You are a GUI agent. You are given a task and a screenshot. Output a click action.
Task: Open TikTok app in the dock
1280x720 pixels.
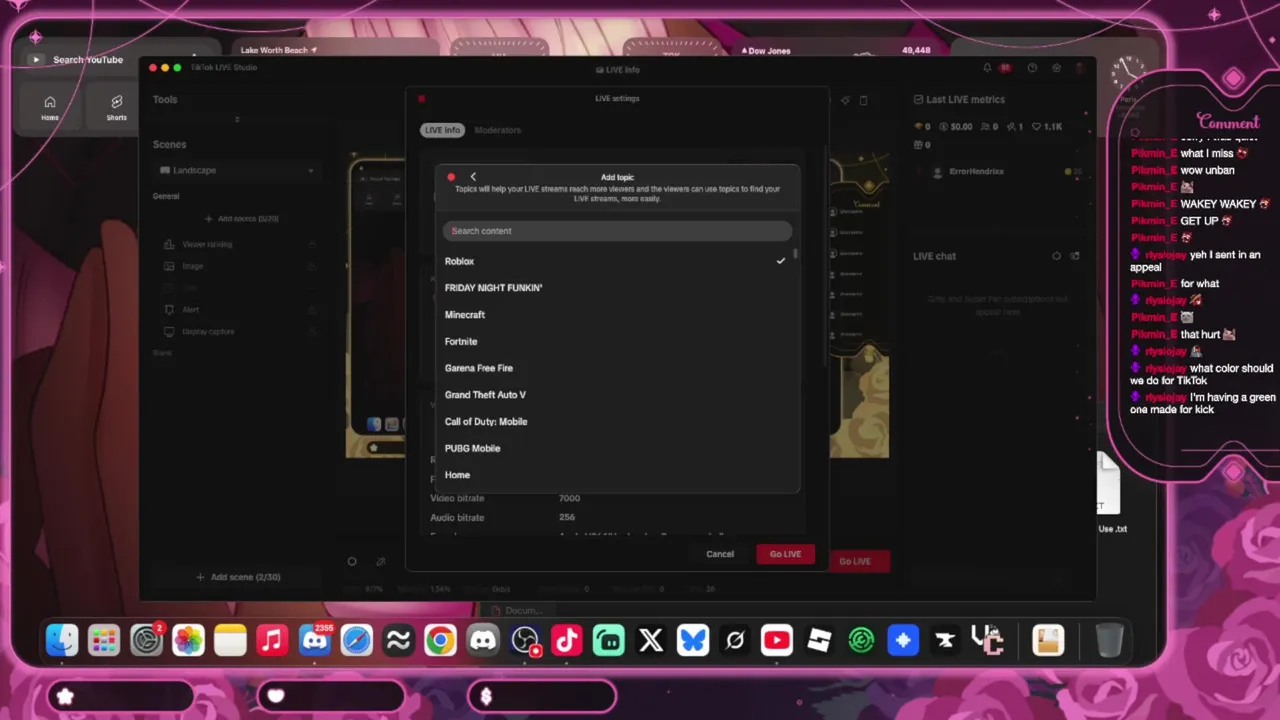(x=567, y=640)
